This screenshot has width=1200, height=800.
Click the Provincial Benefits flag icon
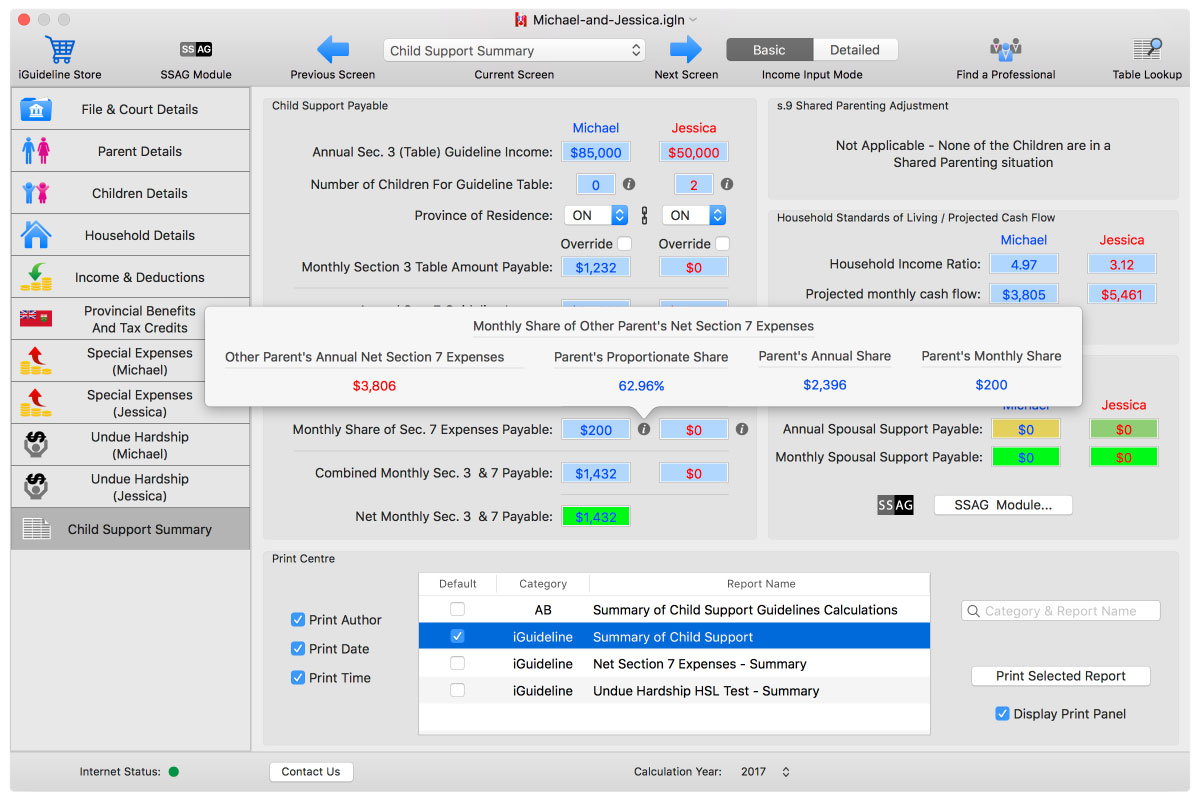pos(36,319)
